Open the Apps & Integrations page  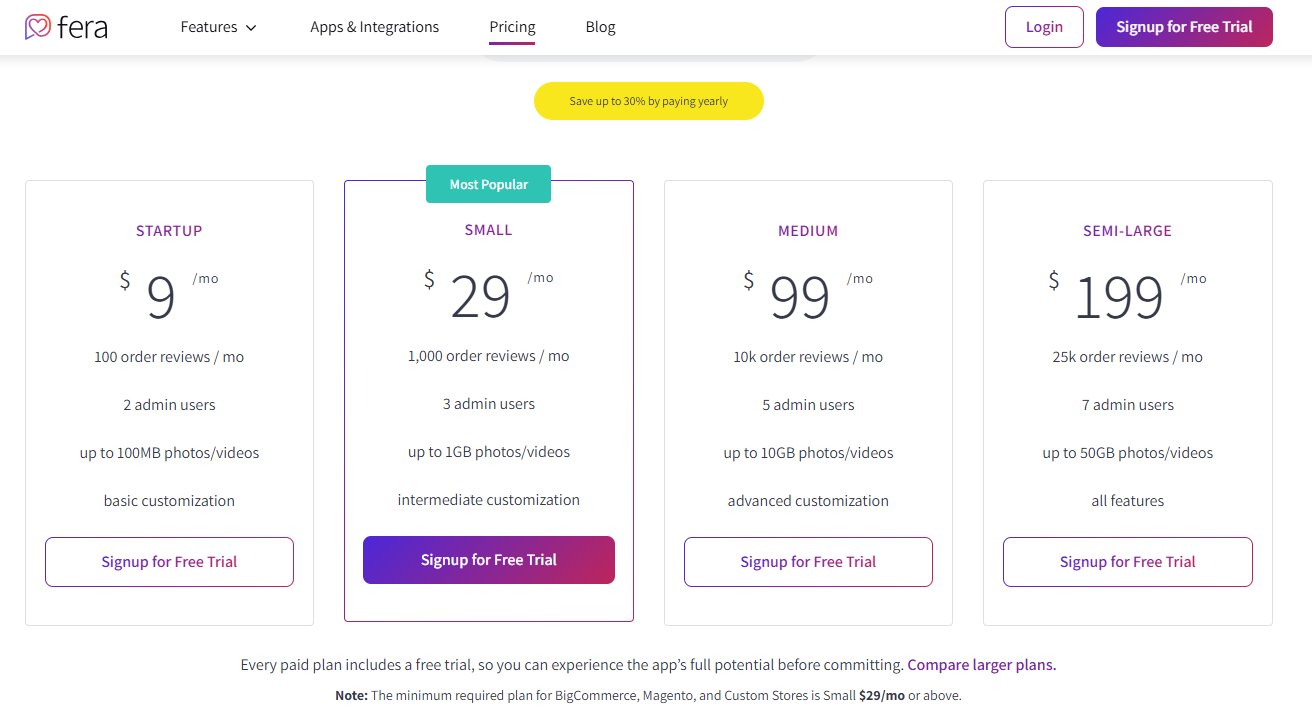pos(374,27)
